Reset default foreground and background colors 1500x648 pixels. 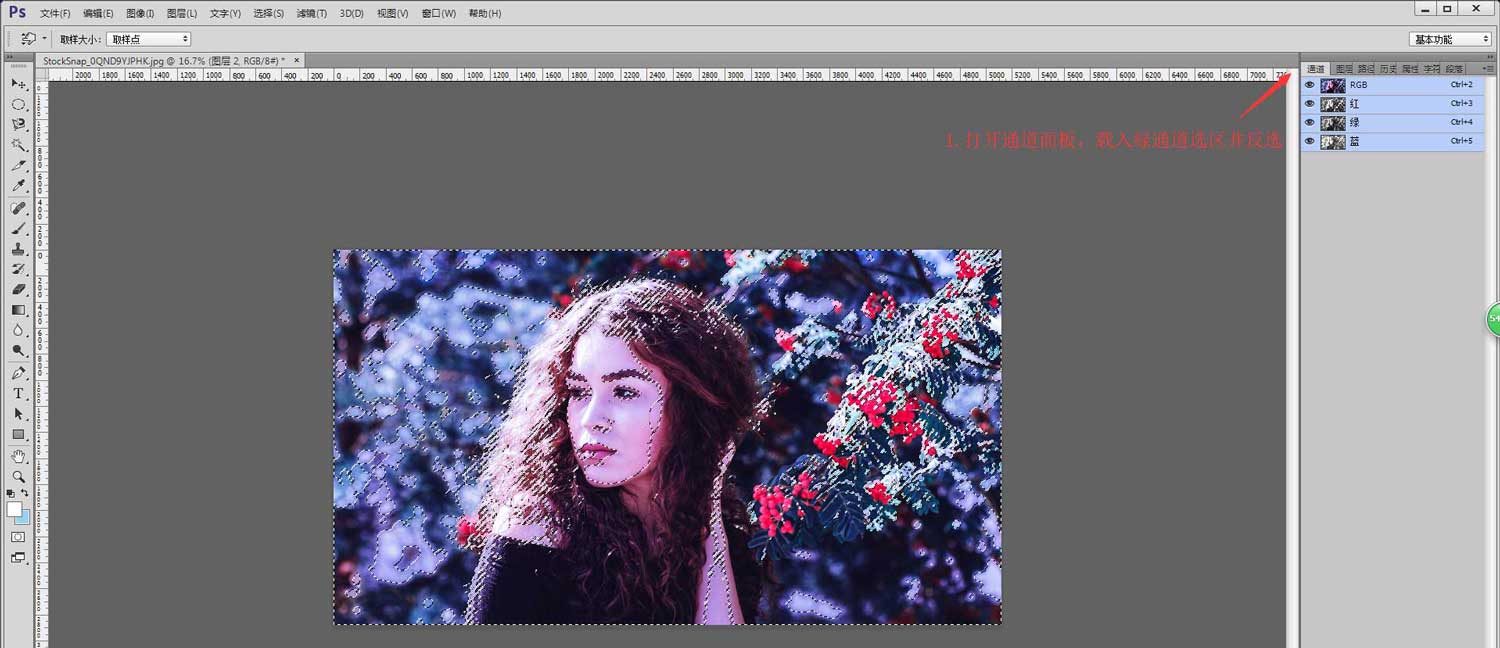click(11, 493)
